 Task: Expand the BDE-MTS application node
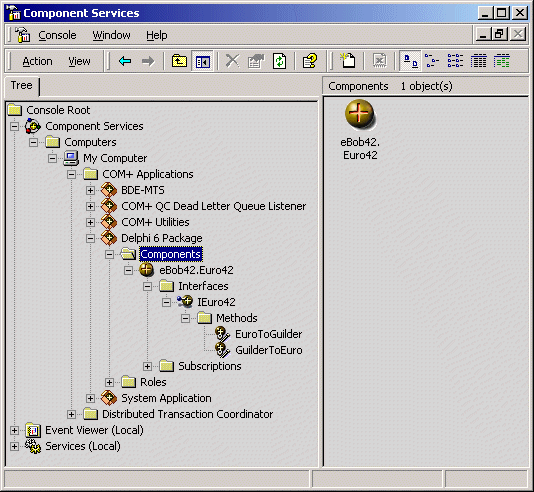coord(90,190)
